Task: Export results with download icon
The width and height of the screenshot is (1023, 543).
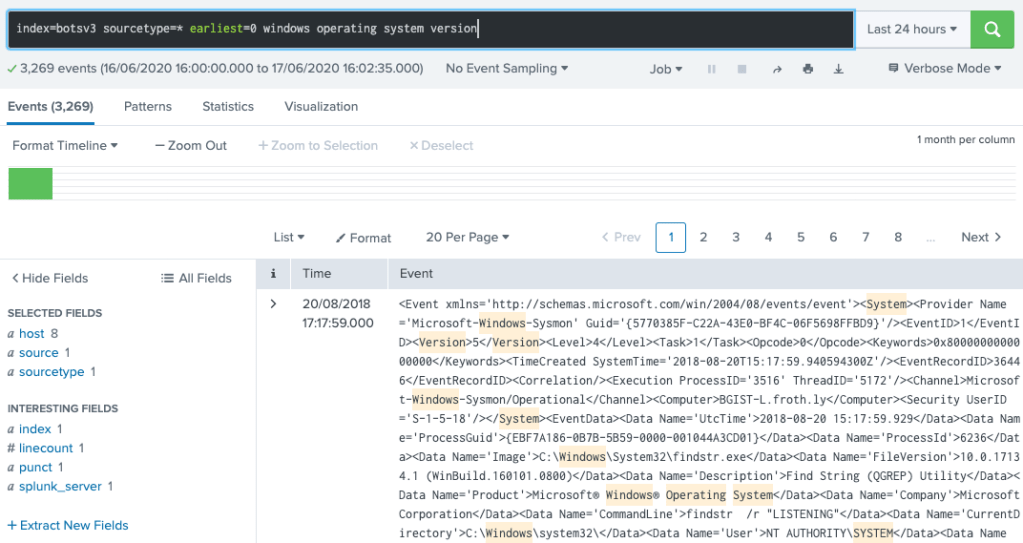Action: [838, 69]
